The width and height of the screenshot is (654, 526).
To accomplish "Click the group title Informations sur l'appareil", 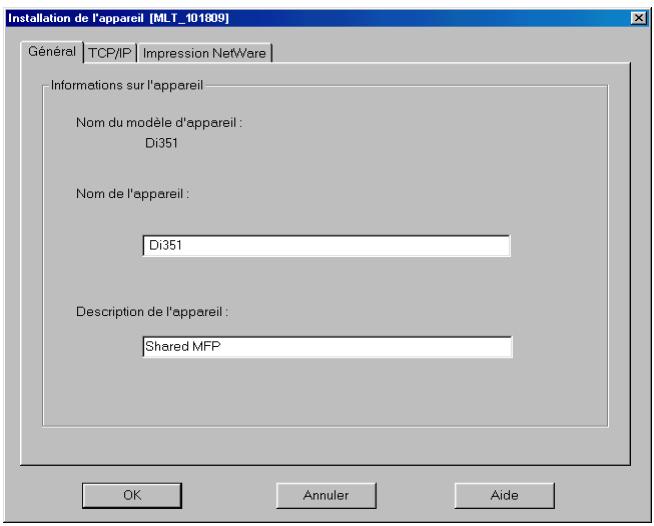I will (x=127, y=85).
